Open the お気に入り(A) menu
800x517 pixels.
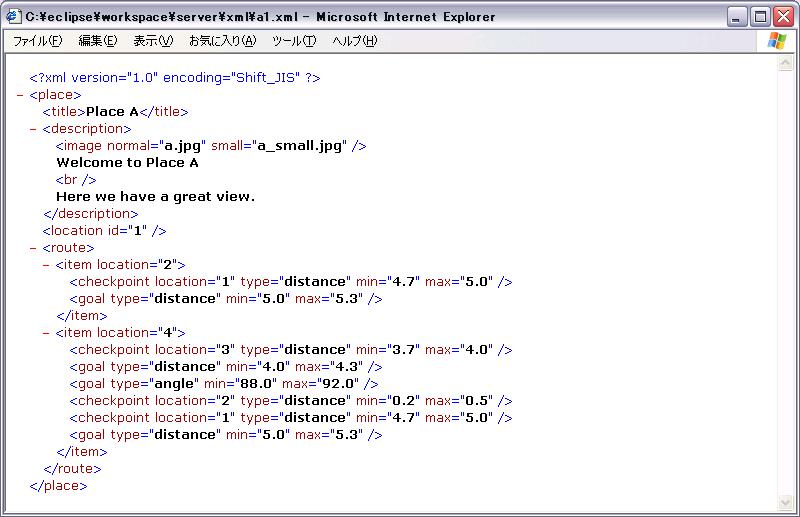pos(222,41)
